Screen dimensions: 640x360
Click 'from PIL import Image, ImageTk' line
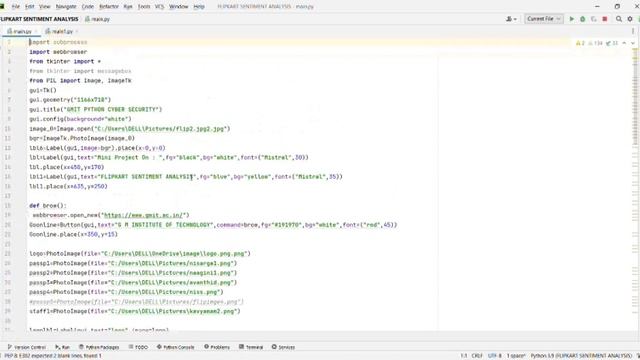[80, 81]
